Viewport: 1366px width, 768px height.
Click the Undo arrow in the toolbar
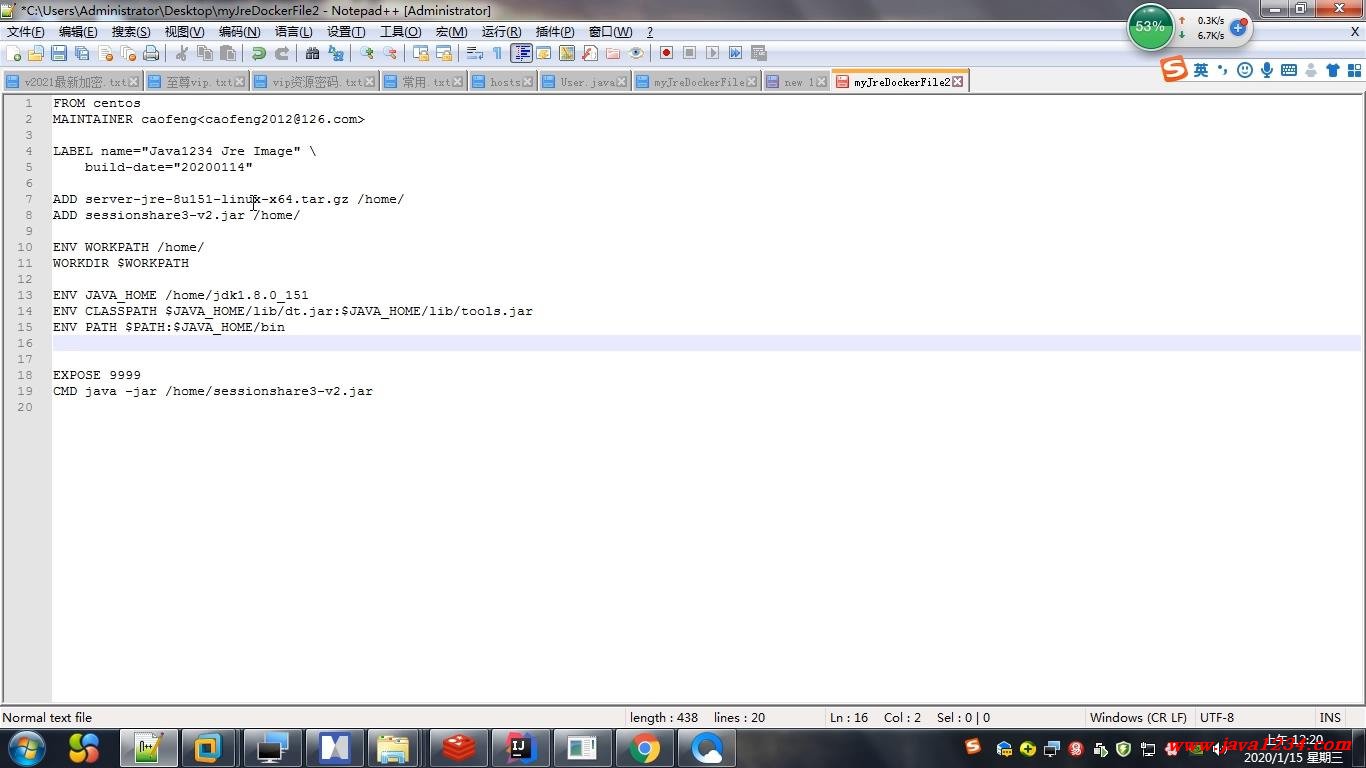coord(259,53)
